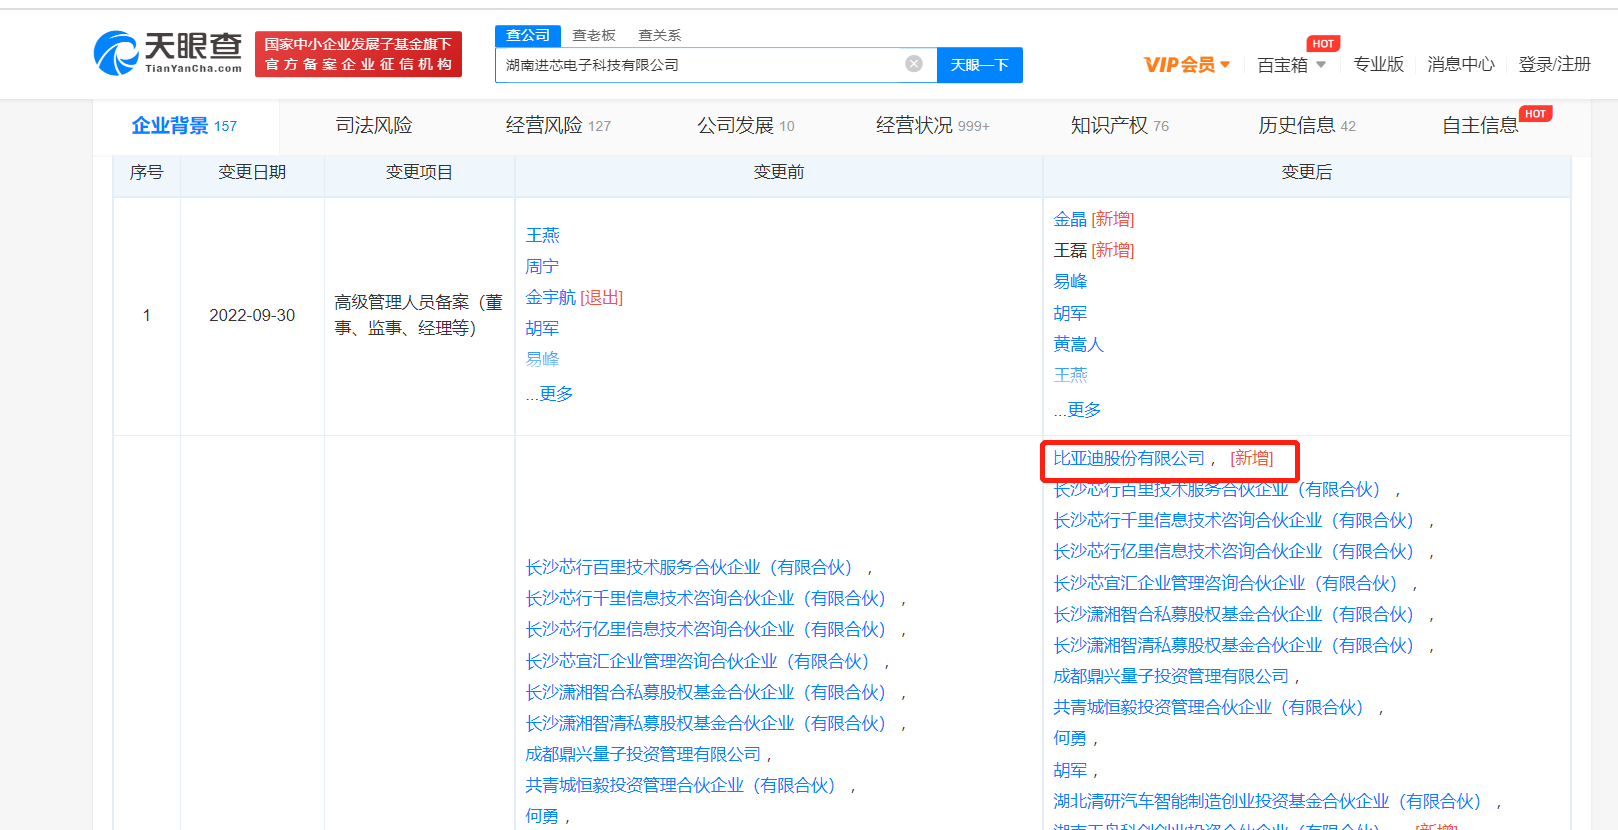Open 比亚迪股份有限公司 link

[x=1129, y=458]
